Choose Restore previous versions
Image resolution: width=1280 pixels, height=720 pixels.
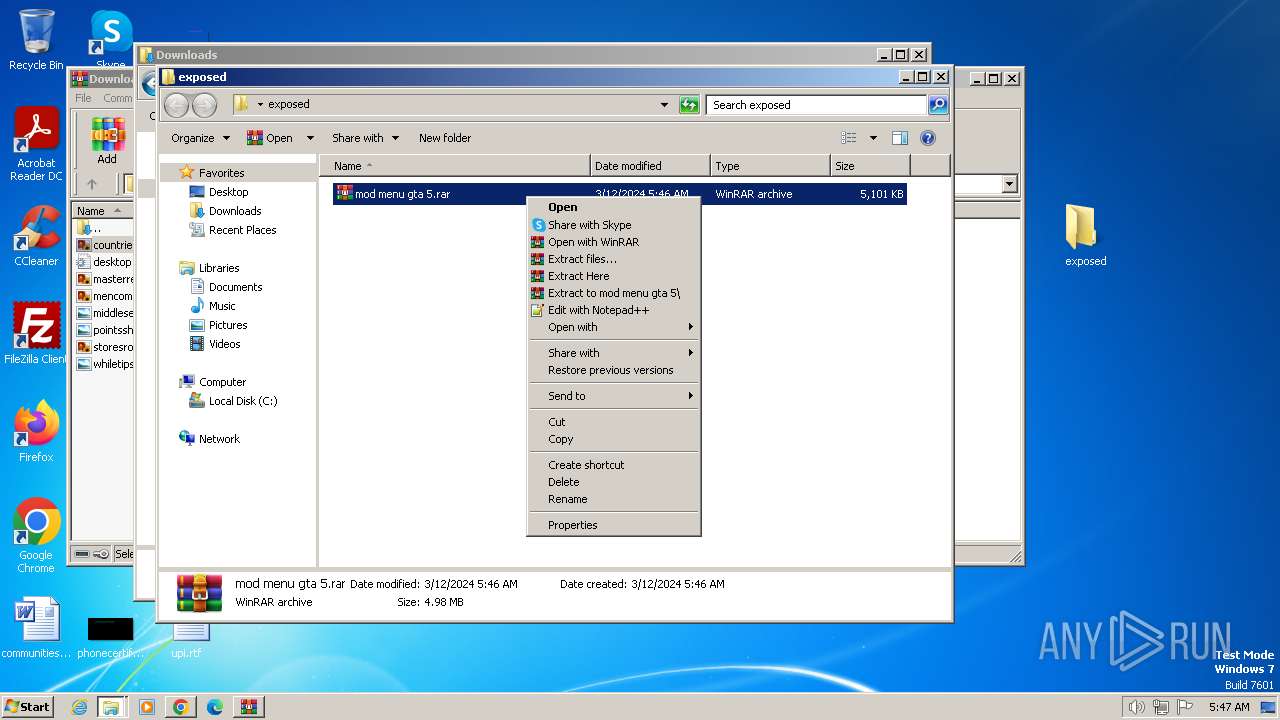click(614, 370)
